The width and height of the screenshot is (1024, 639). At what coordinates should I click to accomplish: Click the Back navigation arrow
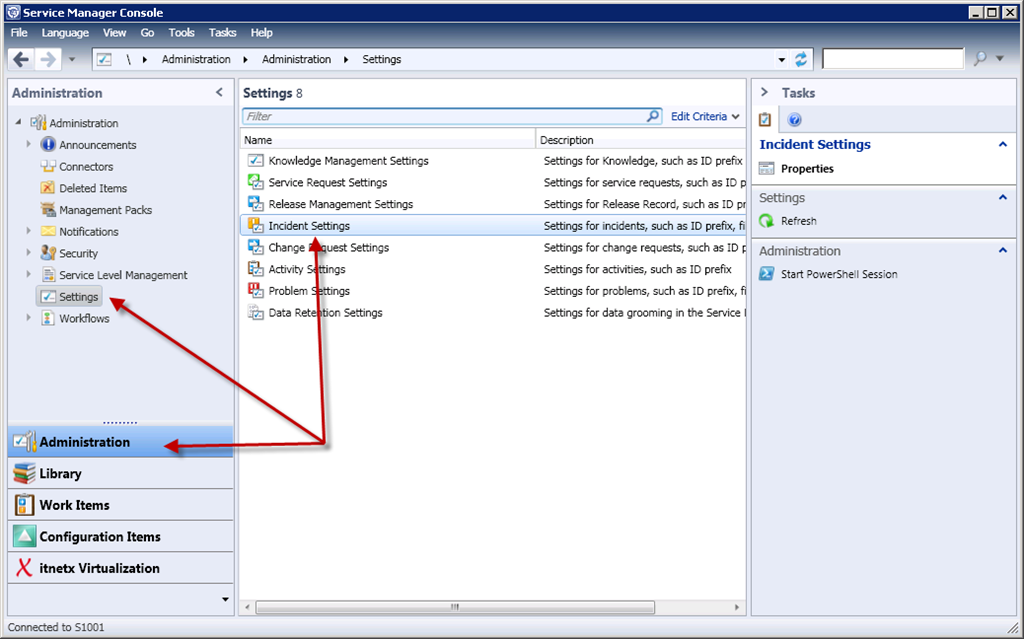point(21,59)
